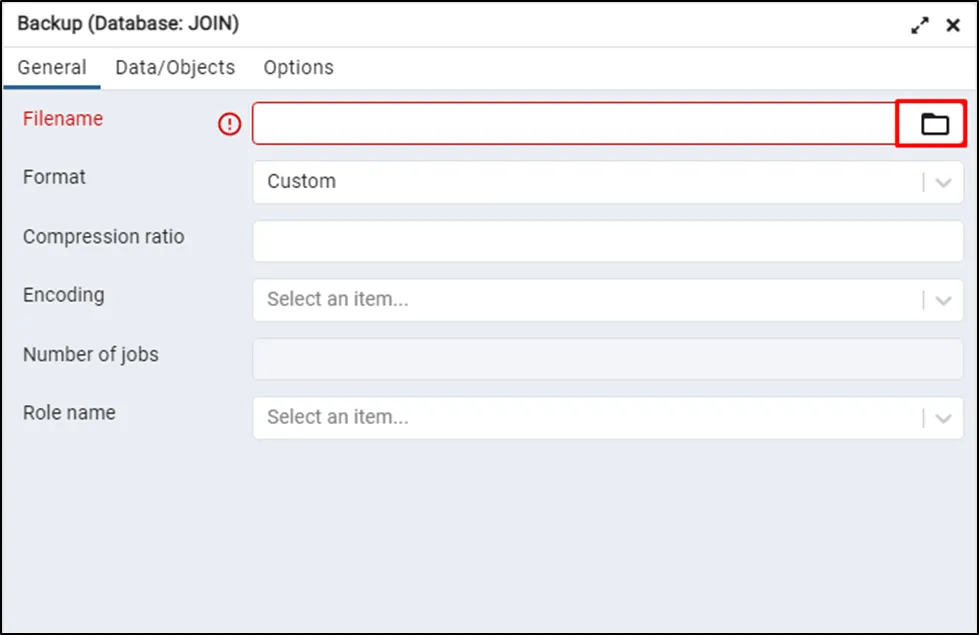The width and height of the screenshot is (979, 635).
Task: Open the Encoding select box
Action: (585, 300)
